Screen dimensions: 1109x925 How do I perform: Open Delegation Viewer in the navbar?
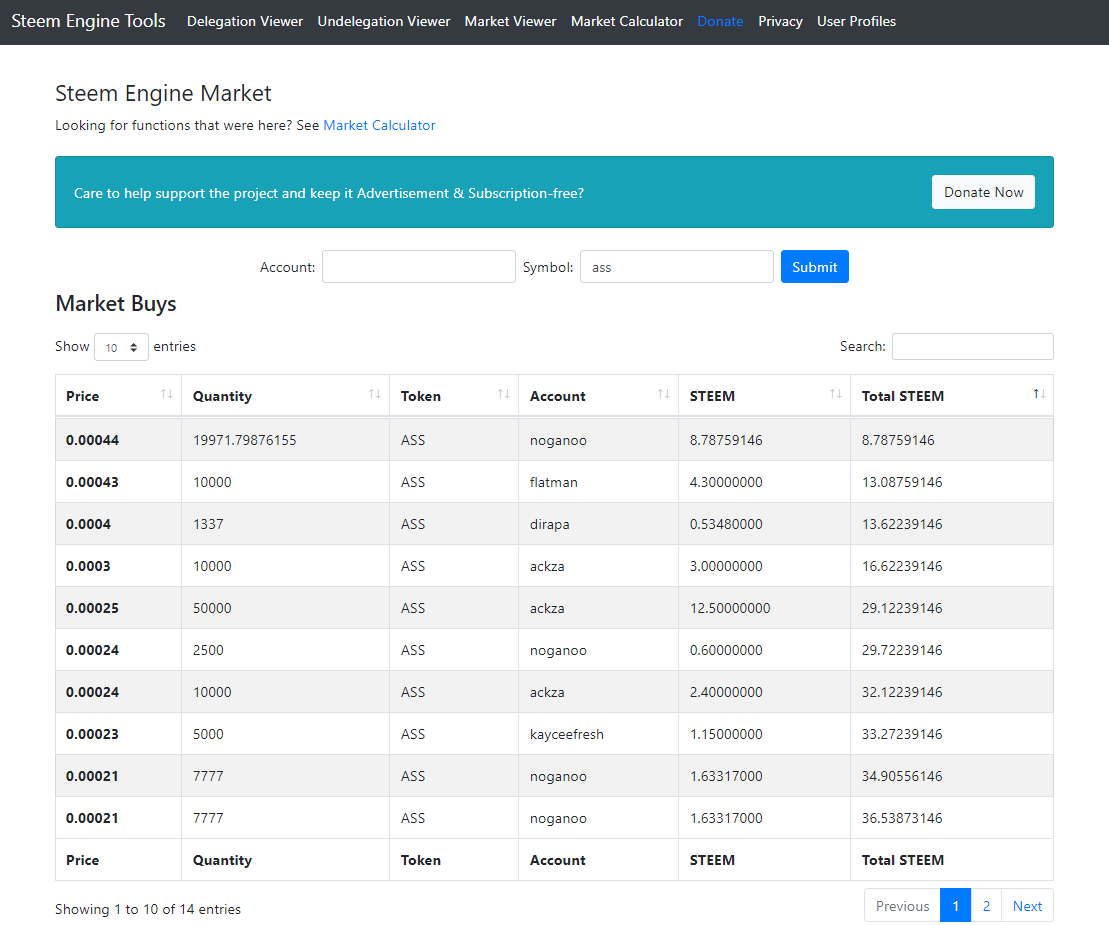pyautogui.click(x=245, y=21)
